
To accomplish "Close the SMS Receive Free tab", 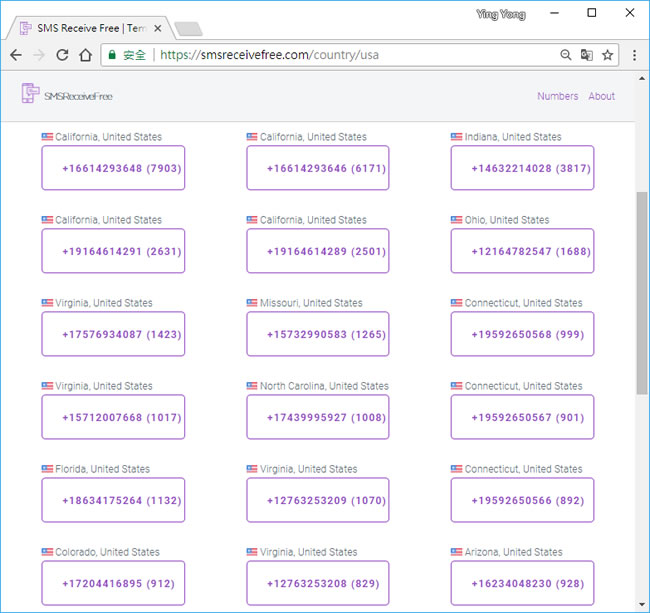I will click(x=158, y=28).
